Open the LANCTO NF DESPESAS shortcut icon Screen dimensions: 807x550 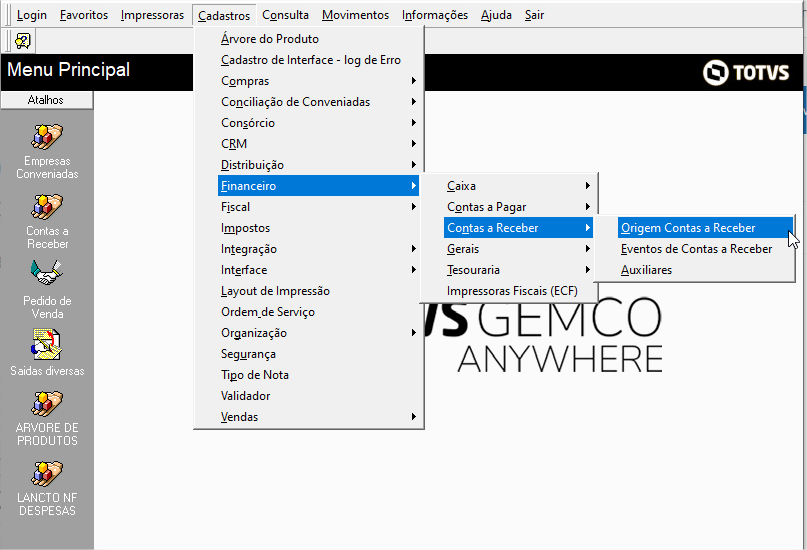click(47, 474)
